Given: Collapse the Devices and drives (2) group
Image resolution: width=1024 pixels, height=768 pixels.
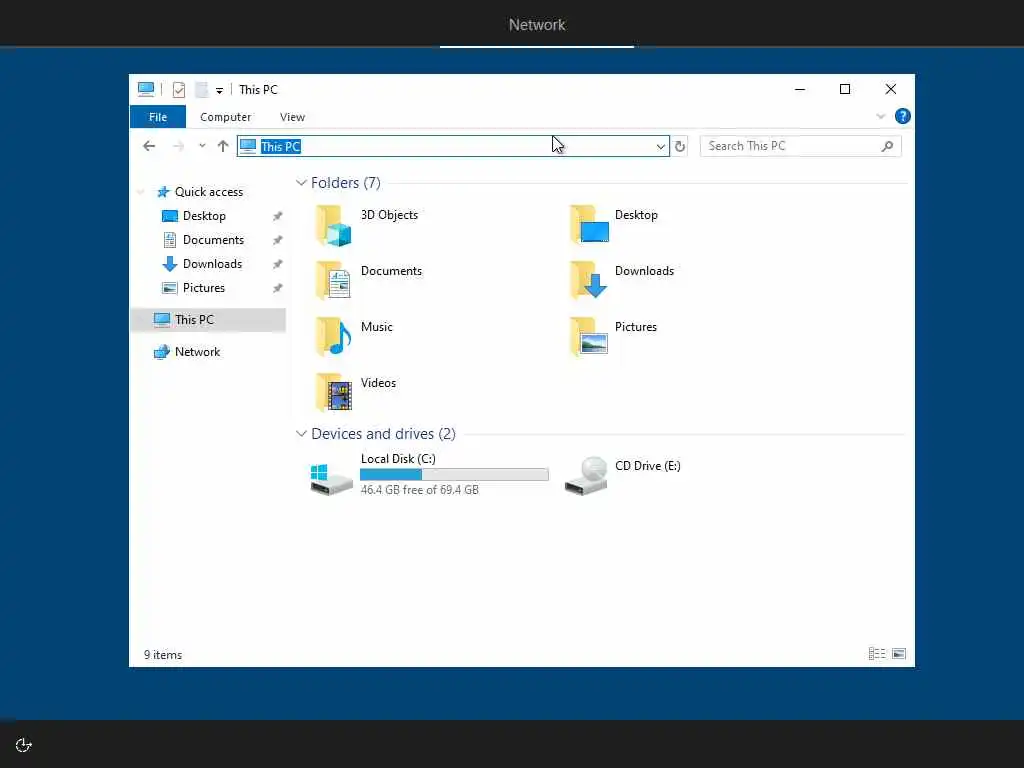Looking at the screenshot, I should (301, 434).
